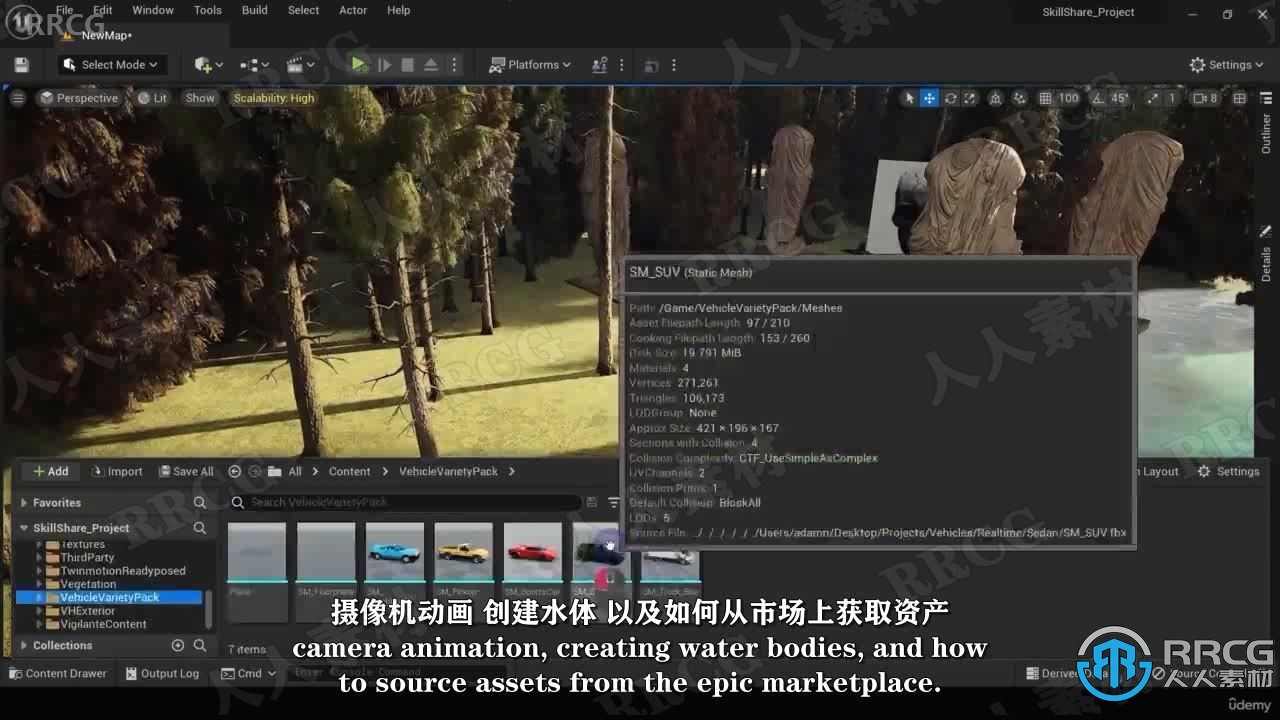Add a new collection plus icon
This screenshot has height=720, width=1280.
(x=178, y=646)
